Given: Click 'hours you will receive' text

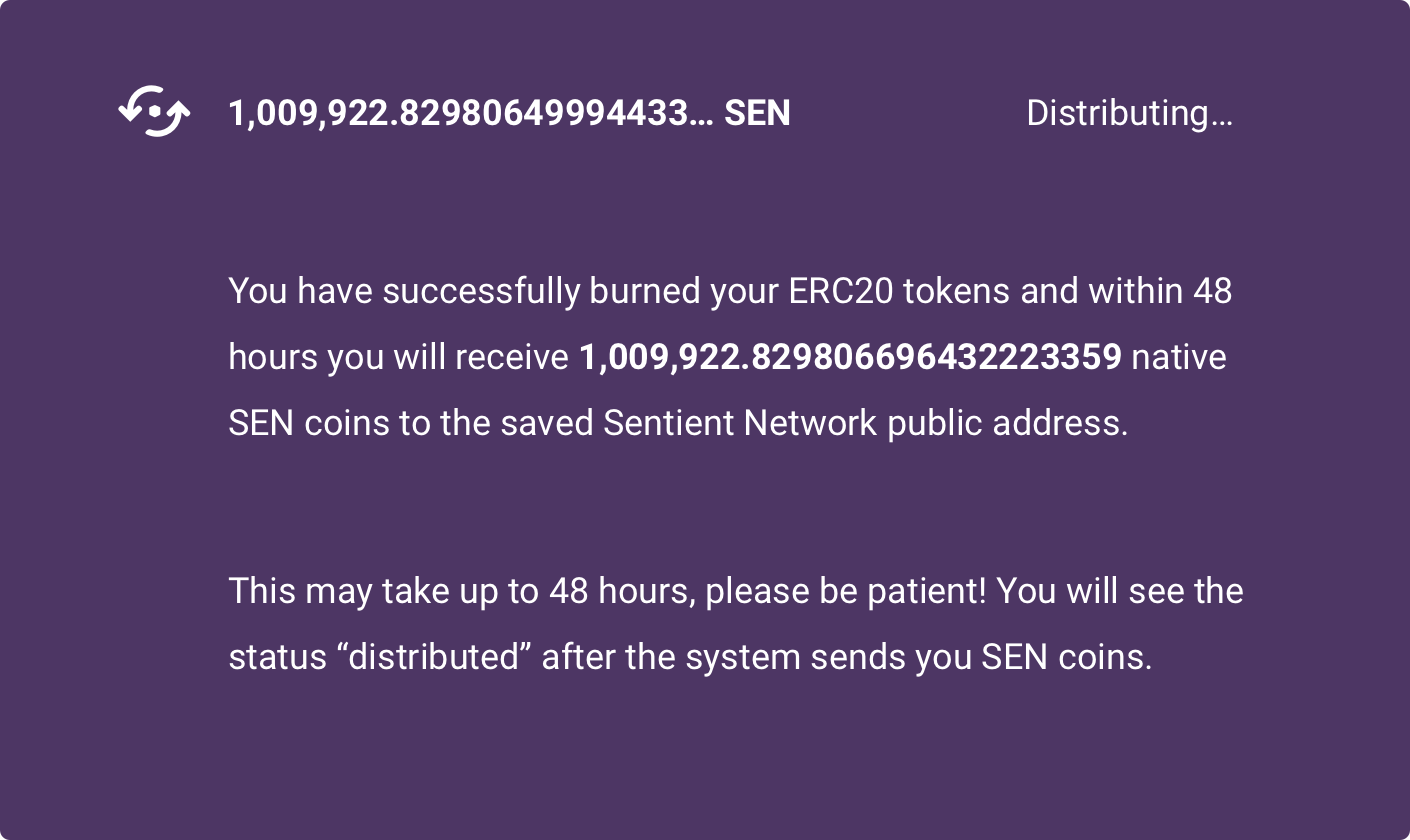Looking at the screenshot, I should [398, 357].
